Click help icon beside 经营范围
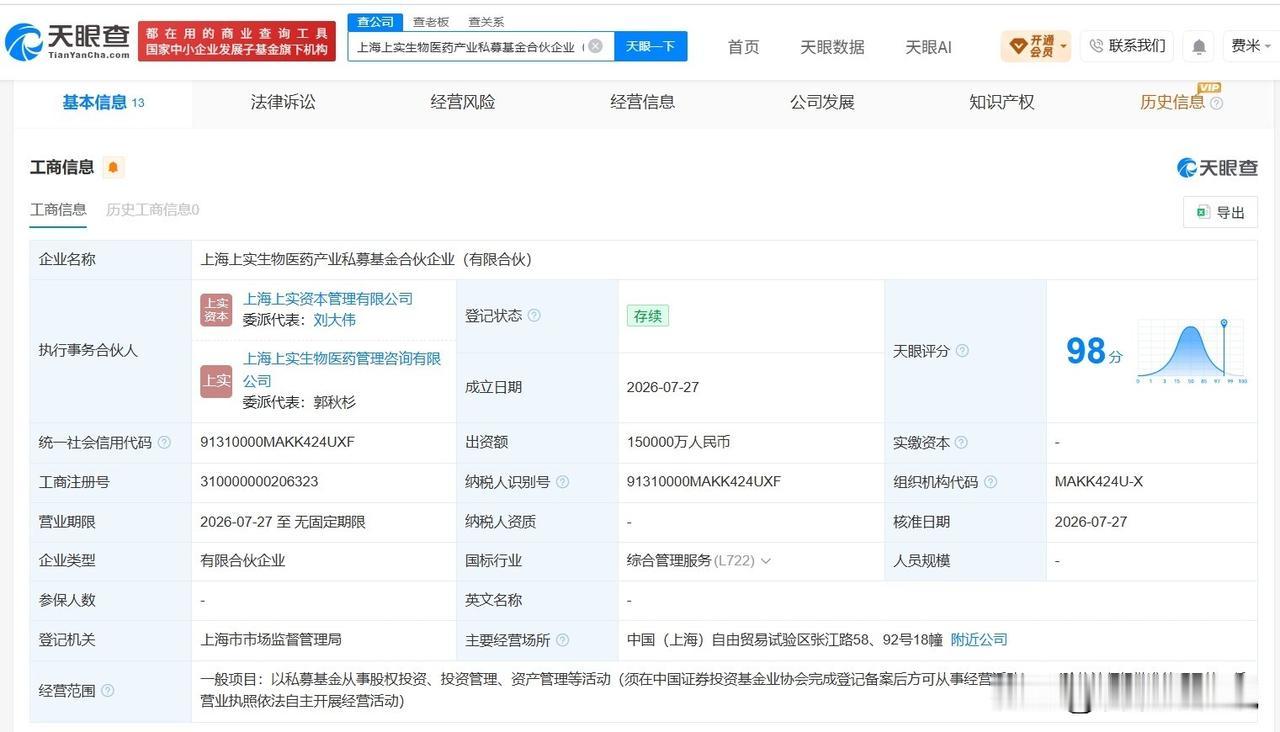 [x=107, y=691]
